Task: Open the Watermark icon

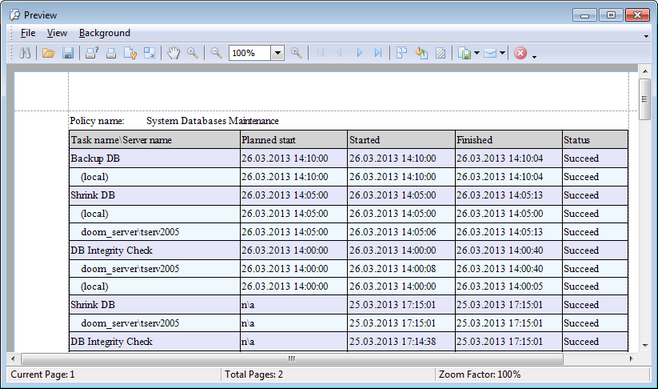Action: click(440, 53)
